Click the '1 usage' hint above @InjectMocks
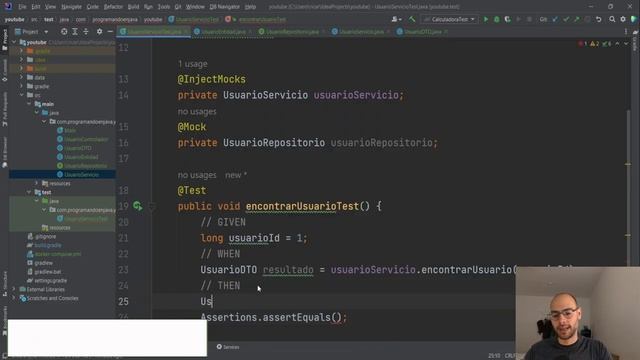Viewport: 640px width, 360px height. (x=192, y=64)
